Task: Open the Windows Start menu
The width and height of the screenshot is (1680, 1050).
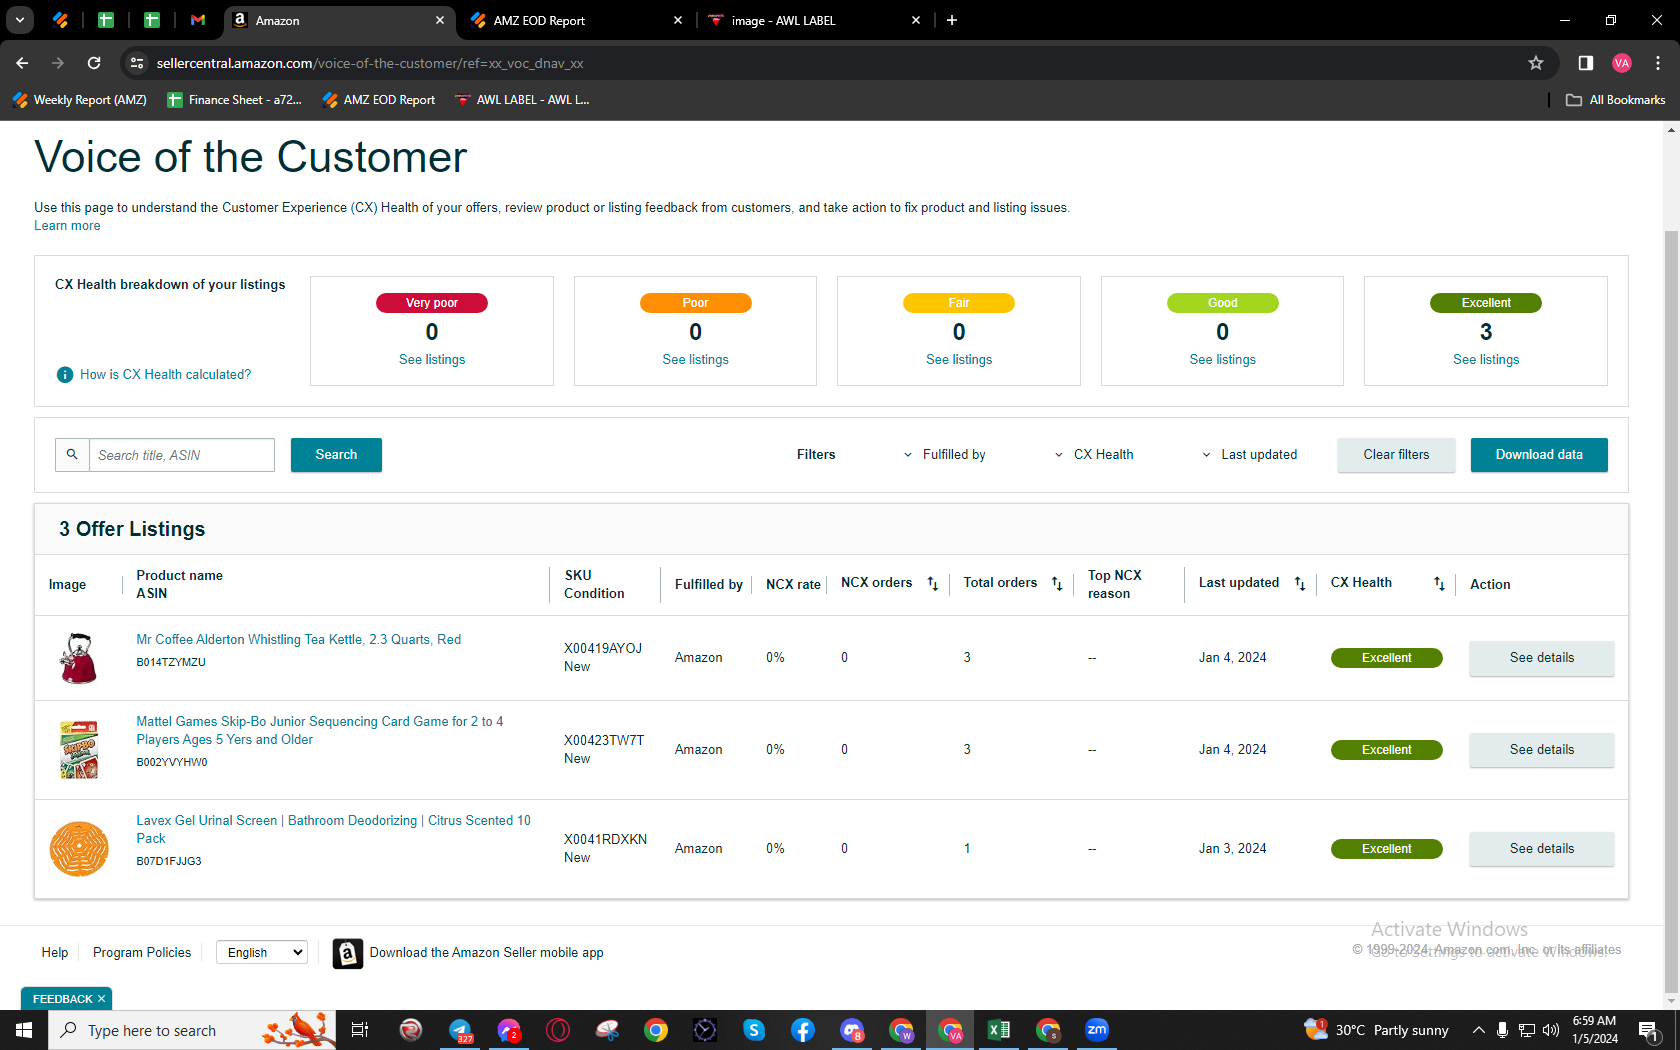Action: coord(24,1030)
